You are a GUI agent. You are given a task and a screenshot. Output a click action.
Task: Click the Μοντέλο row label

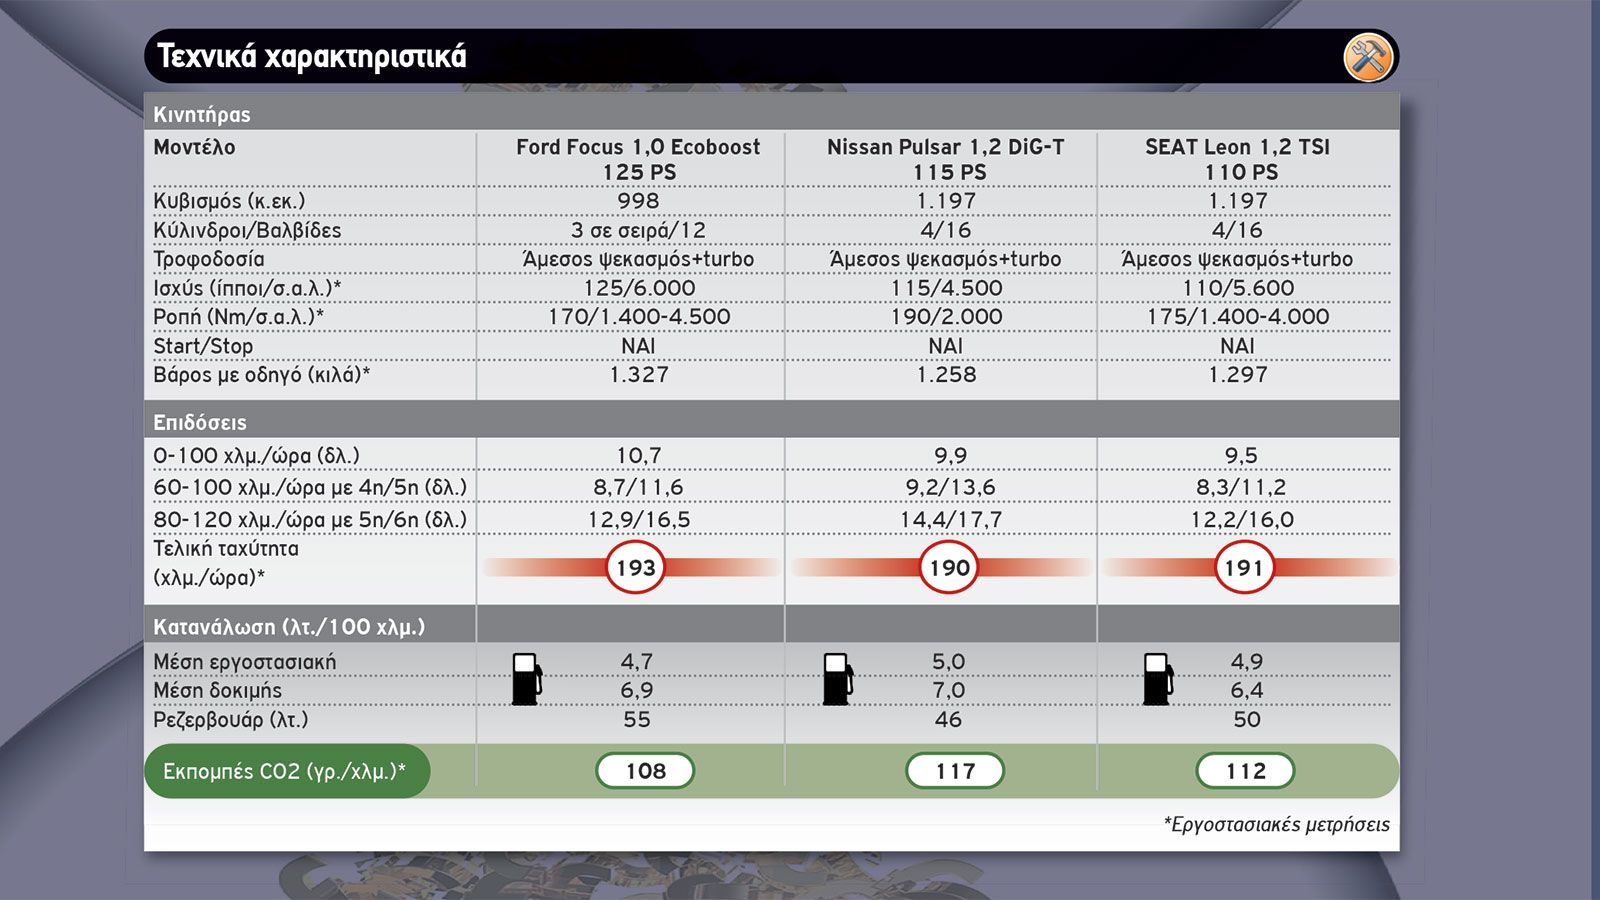194,147
